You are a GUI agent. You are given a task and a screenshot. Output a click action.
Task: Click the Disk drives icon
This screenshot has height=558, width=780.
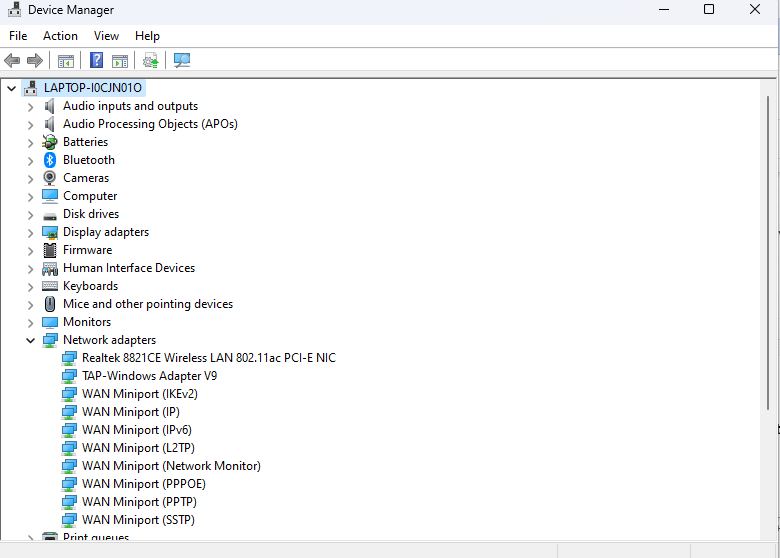click(50, 215)
